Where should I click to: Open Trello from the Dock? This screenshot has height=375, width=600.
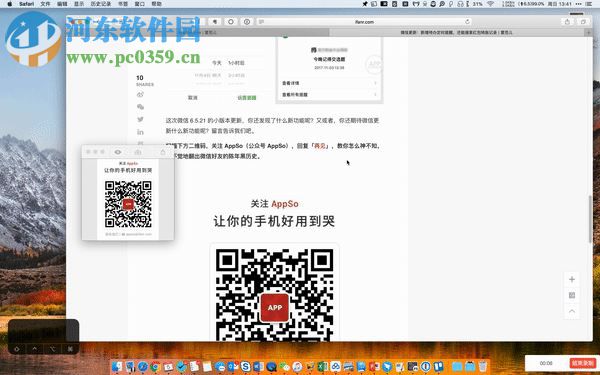click(x=438, y=367)
